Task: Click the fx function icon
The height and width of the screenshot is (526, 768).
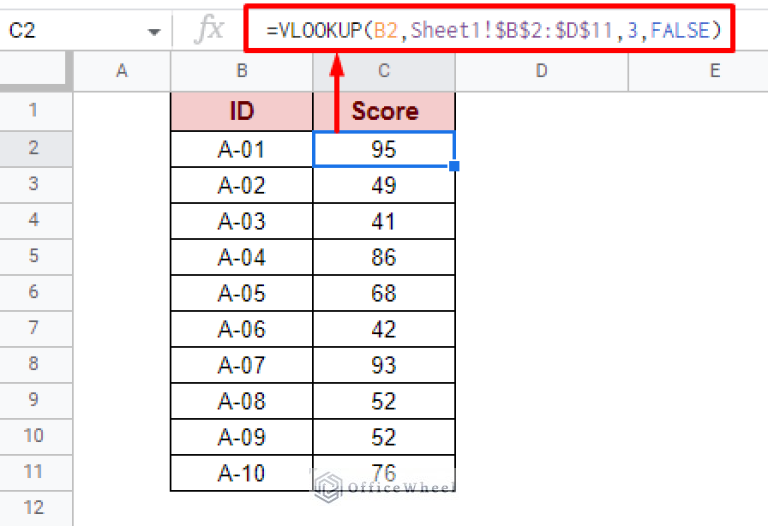Action: (x=209, y=31)
